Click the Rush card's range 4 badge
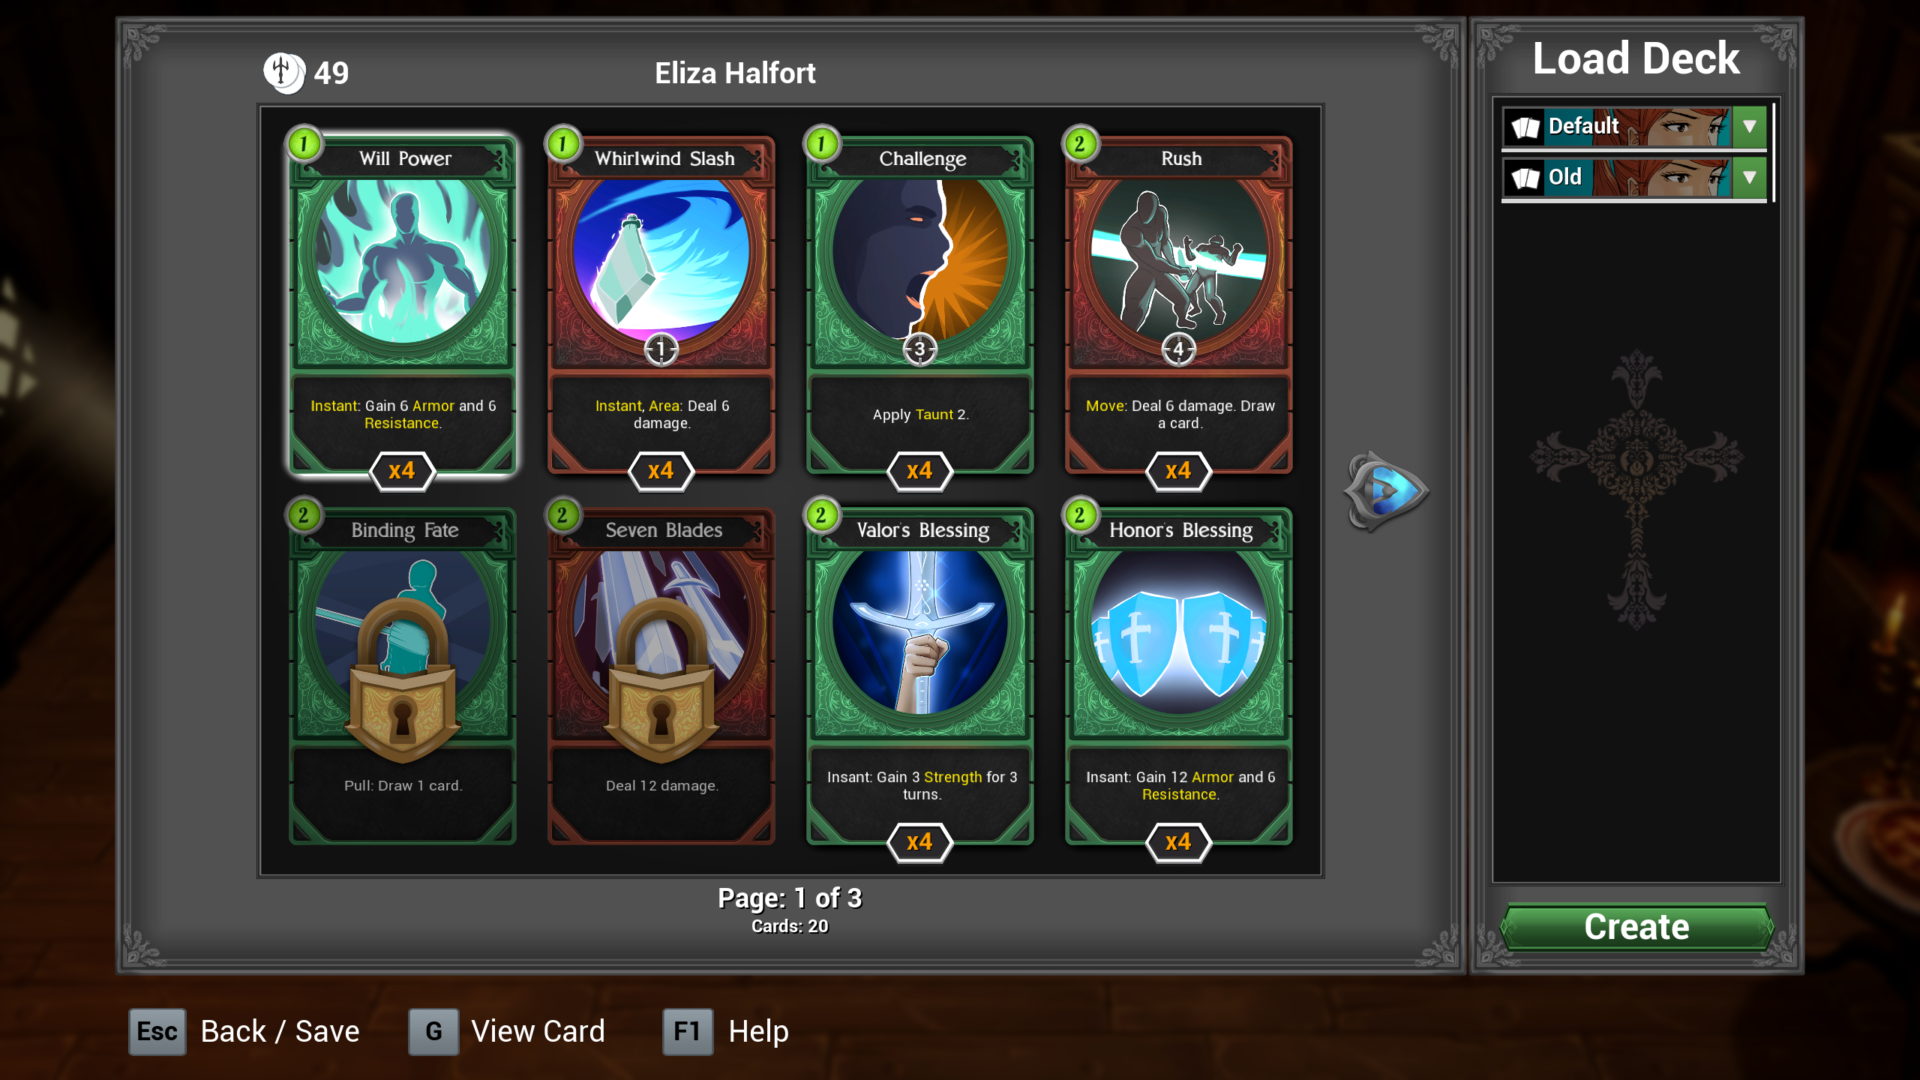Screen dimensions: 1920x1080 [x=1179, y=349]
